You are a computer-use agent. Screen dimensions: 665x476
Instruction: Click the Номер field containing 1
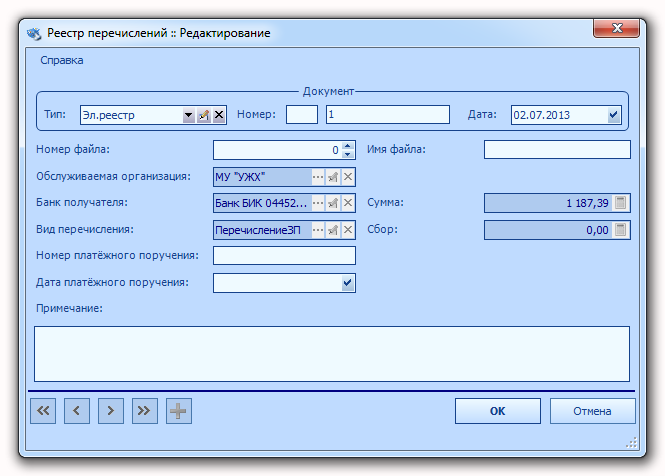tap(388, 115)
